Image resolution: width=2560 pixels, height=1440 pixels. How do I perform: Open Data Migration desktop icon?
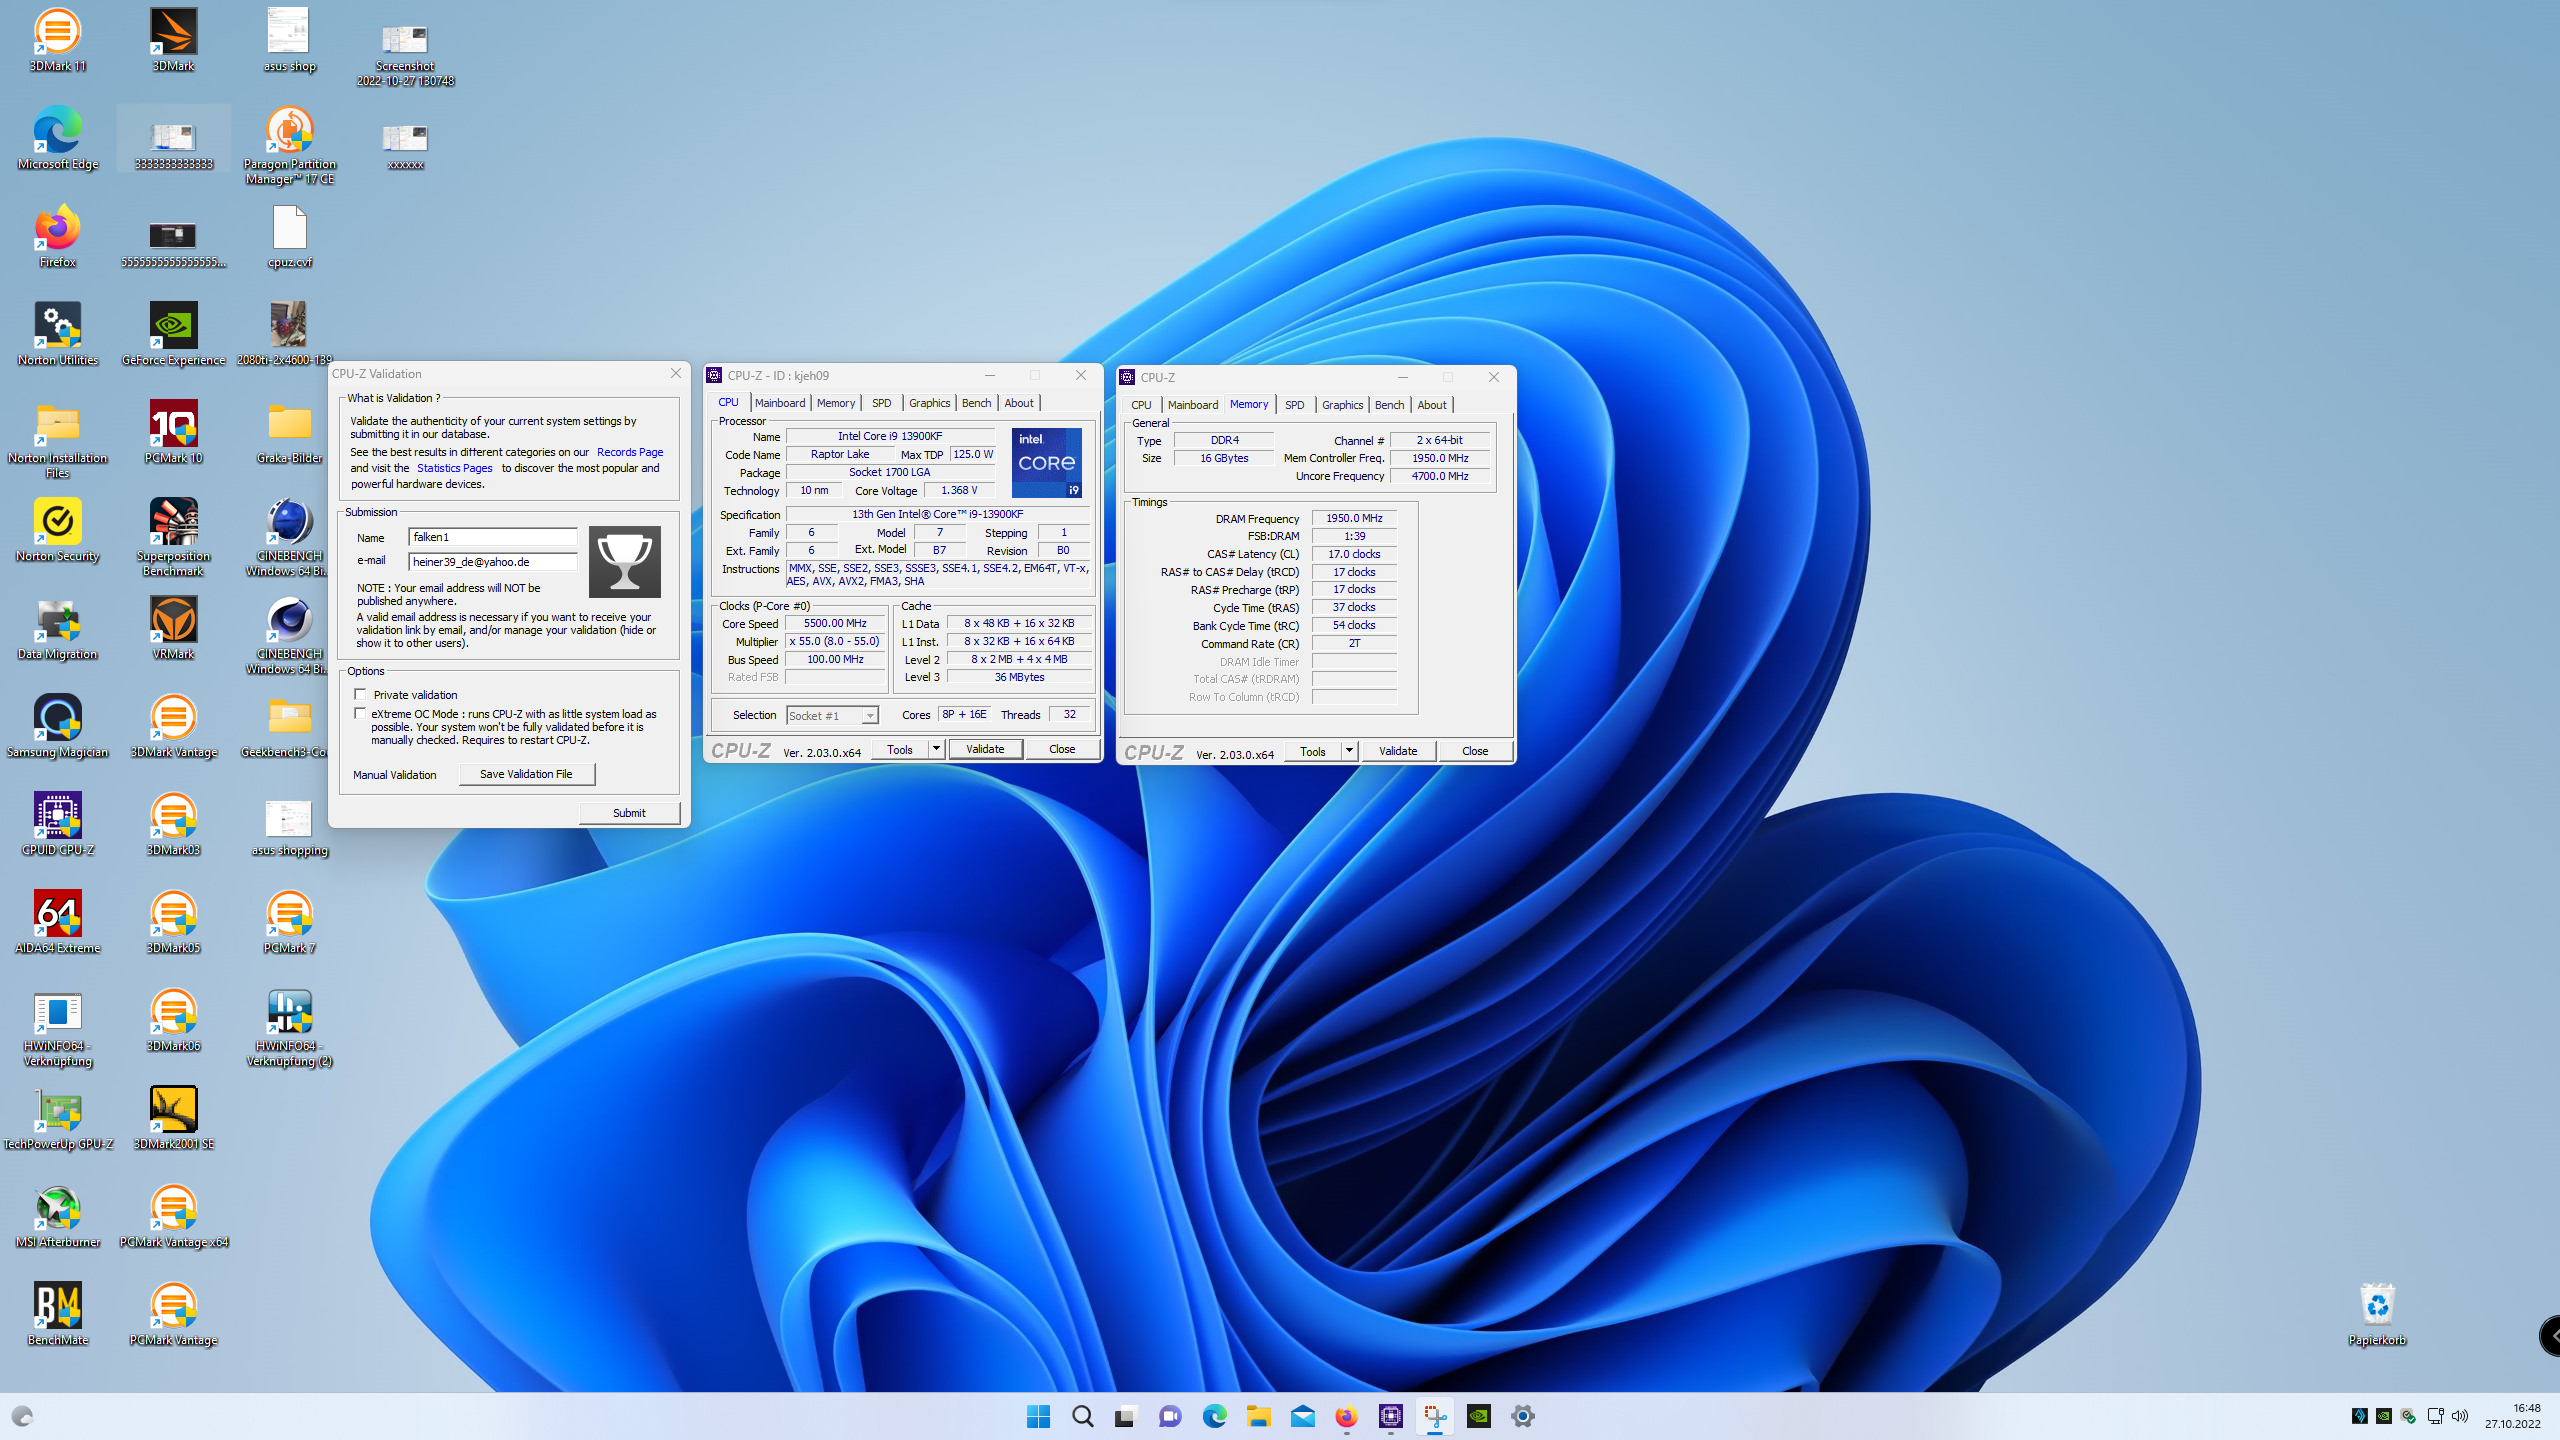(x=57, y=628)
